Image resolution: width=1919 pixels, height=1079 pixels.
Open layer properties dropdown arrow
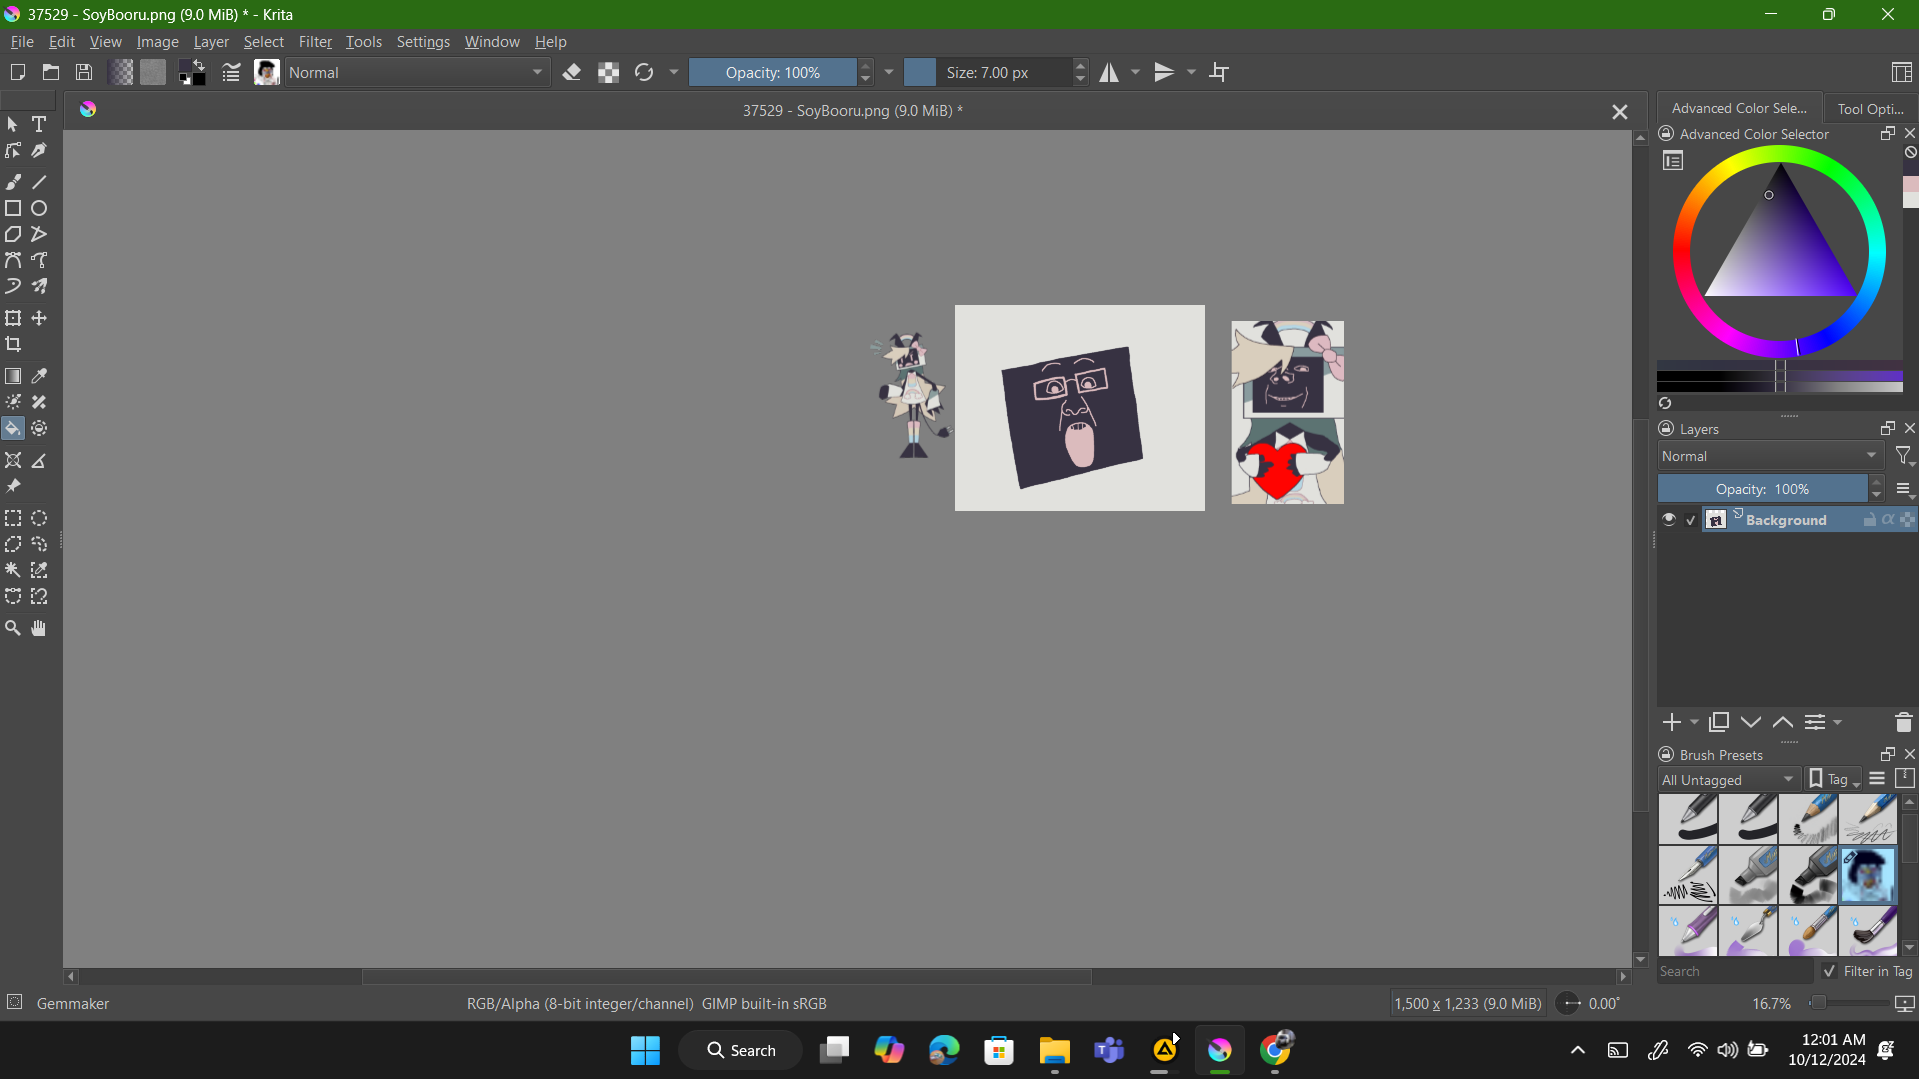pyautogui.click(x=1838, y=722)
